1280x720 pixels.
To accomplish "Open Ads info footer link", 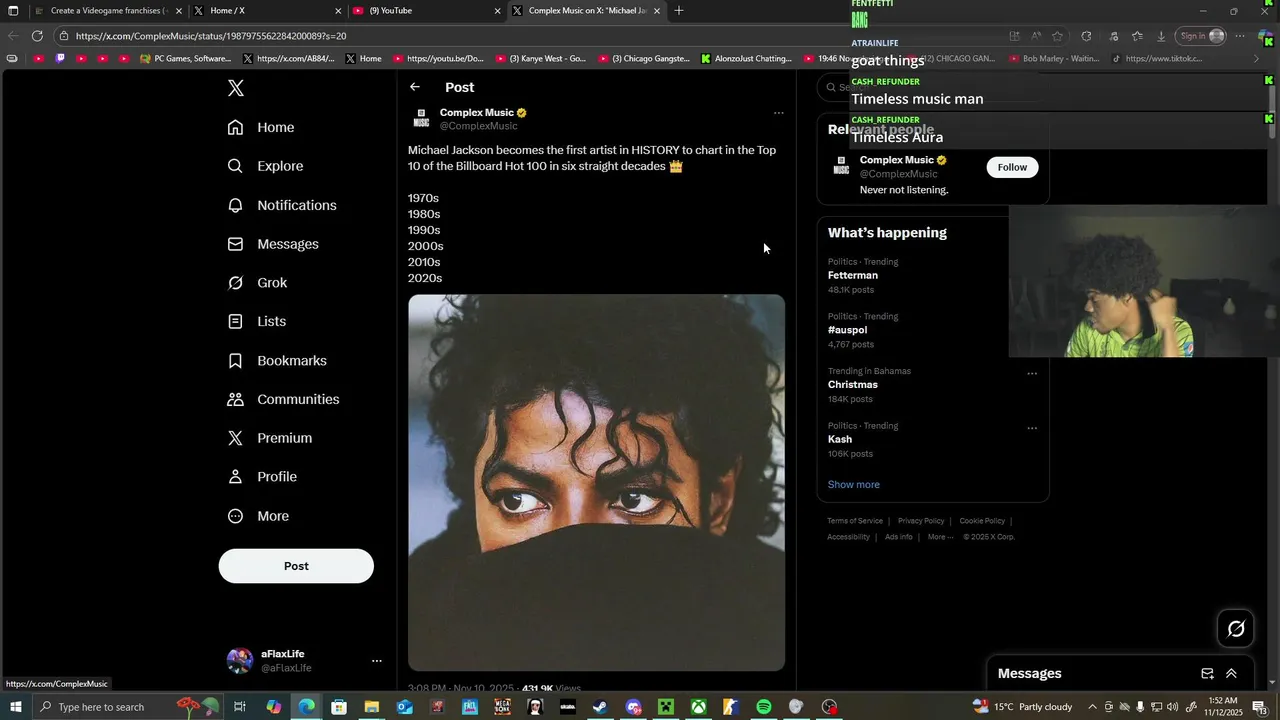I will (899, 537).
